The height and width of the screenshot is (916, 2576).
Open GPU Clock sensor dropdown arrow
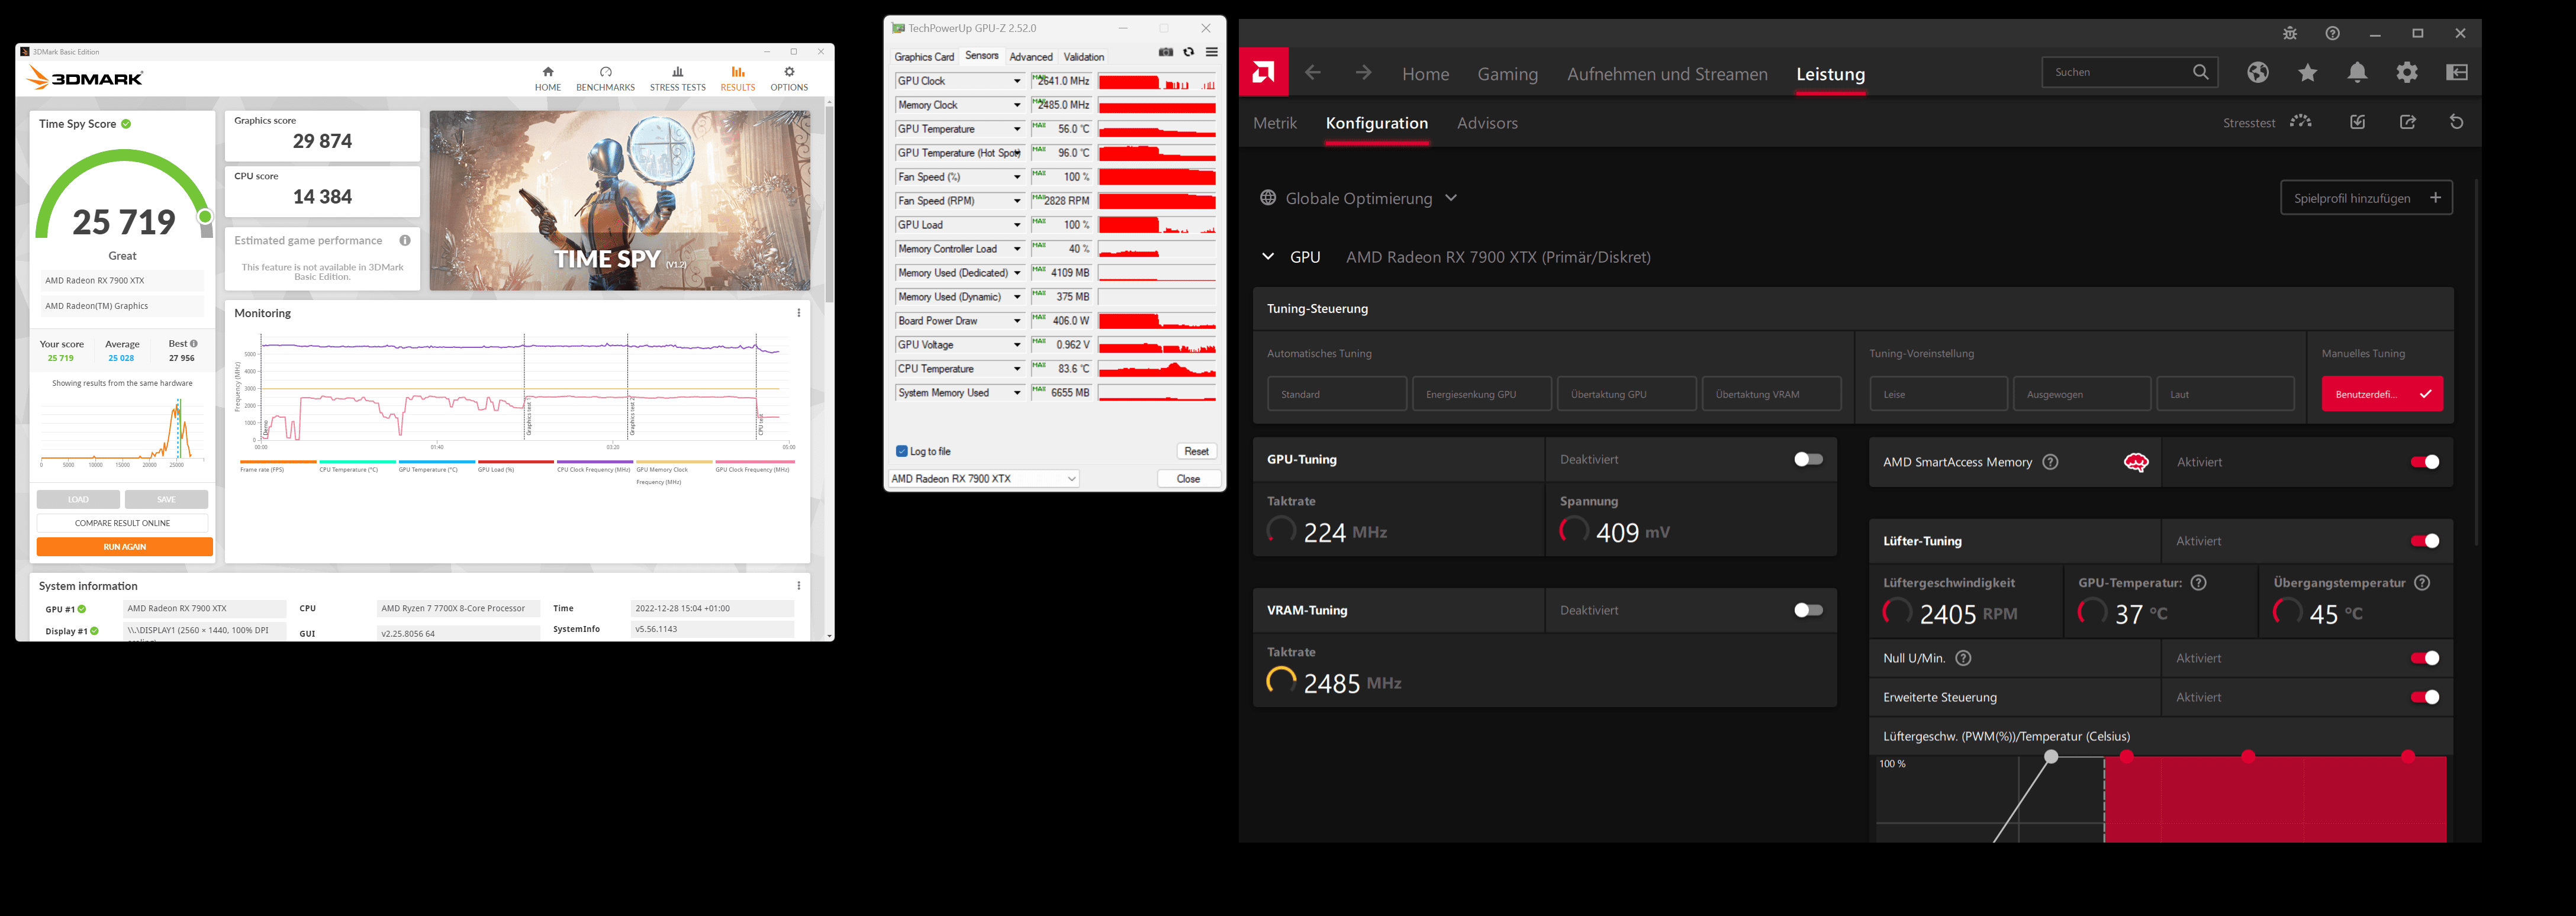tap(1017, 81)
